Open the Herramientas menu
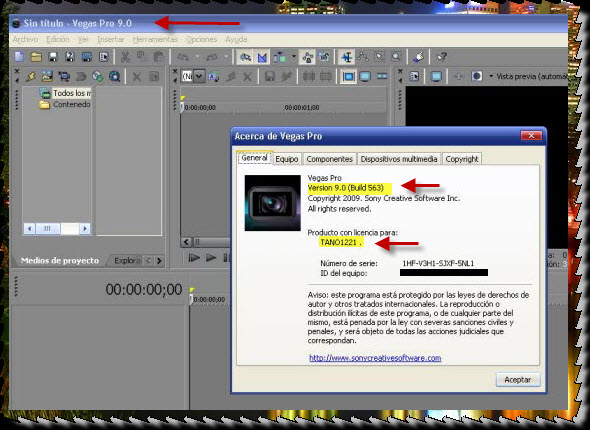The height and width of the screenshot is (430, 590). click(155, 39)
